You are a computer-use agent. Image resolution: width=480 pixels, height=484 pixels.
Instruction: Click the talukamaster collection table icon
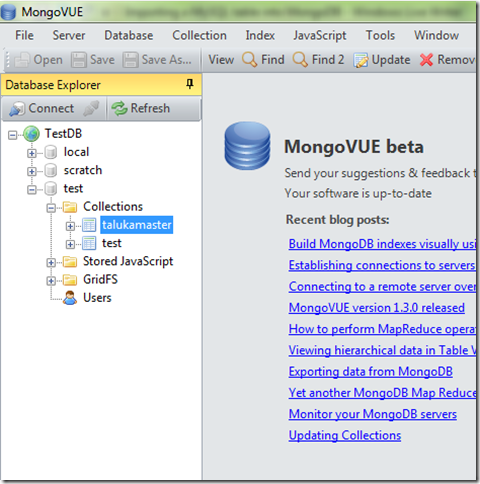(89, 225)
